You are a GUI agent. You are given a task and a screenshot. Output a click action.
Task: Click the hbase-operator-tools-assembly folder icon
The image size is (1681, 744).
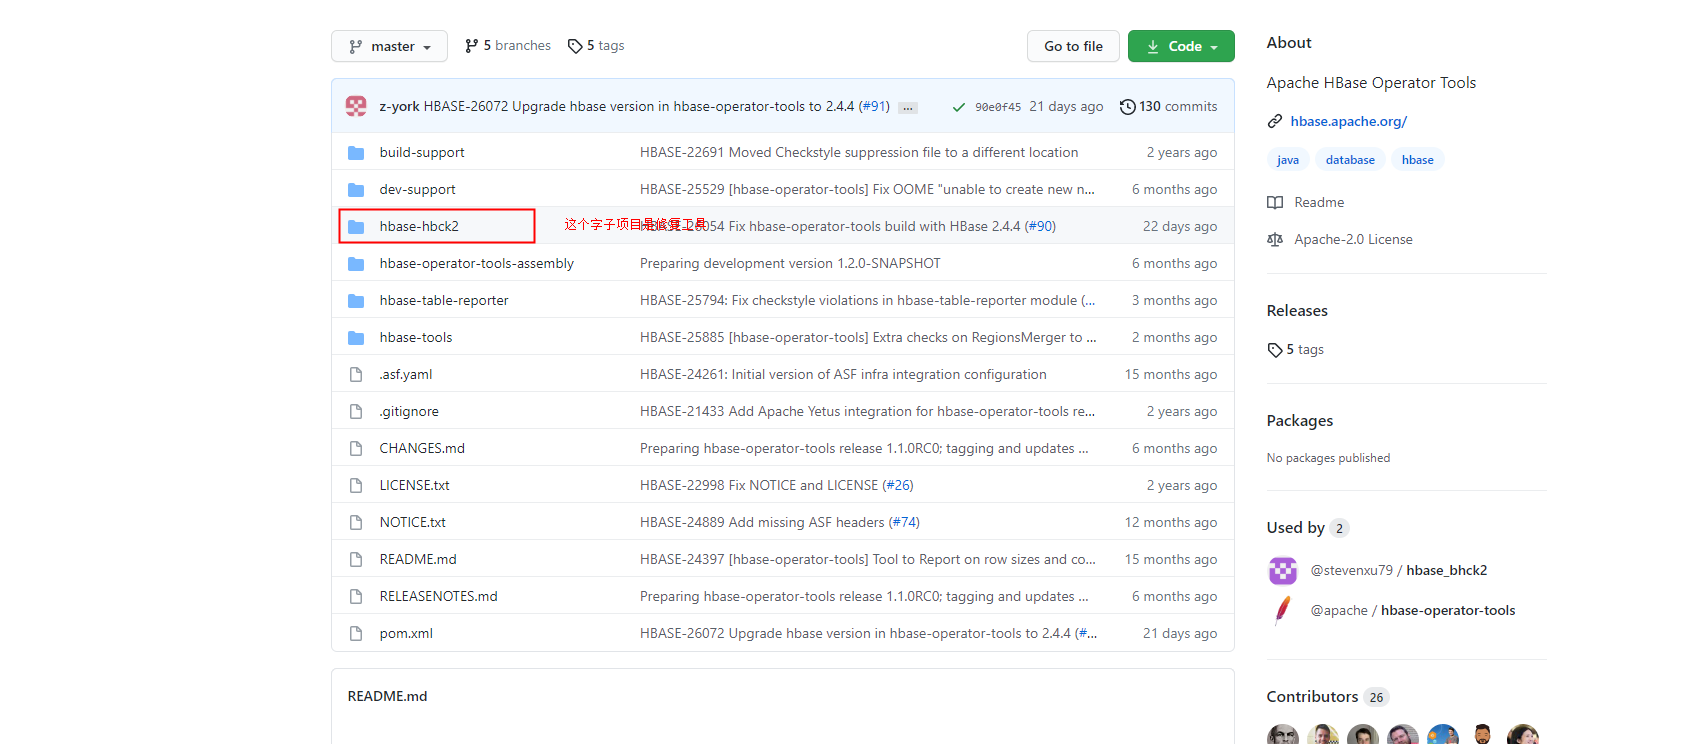pos(356,264)
